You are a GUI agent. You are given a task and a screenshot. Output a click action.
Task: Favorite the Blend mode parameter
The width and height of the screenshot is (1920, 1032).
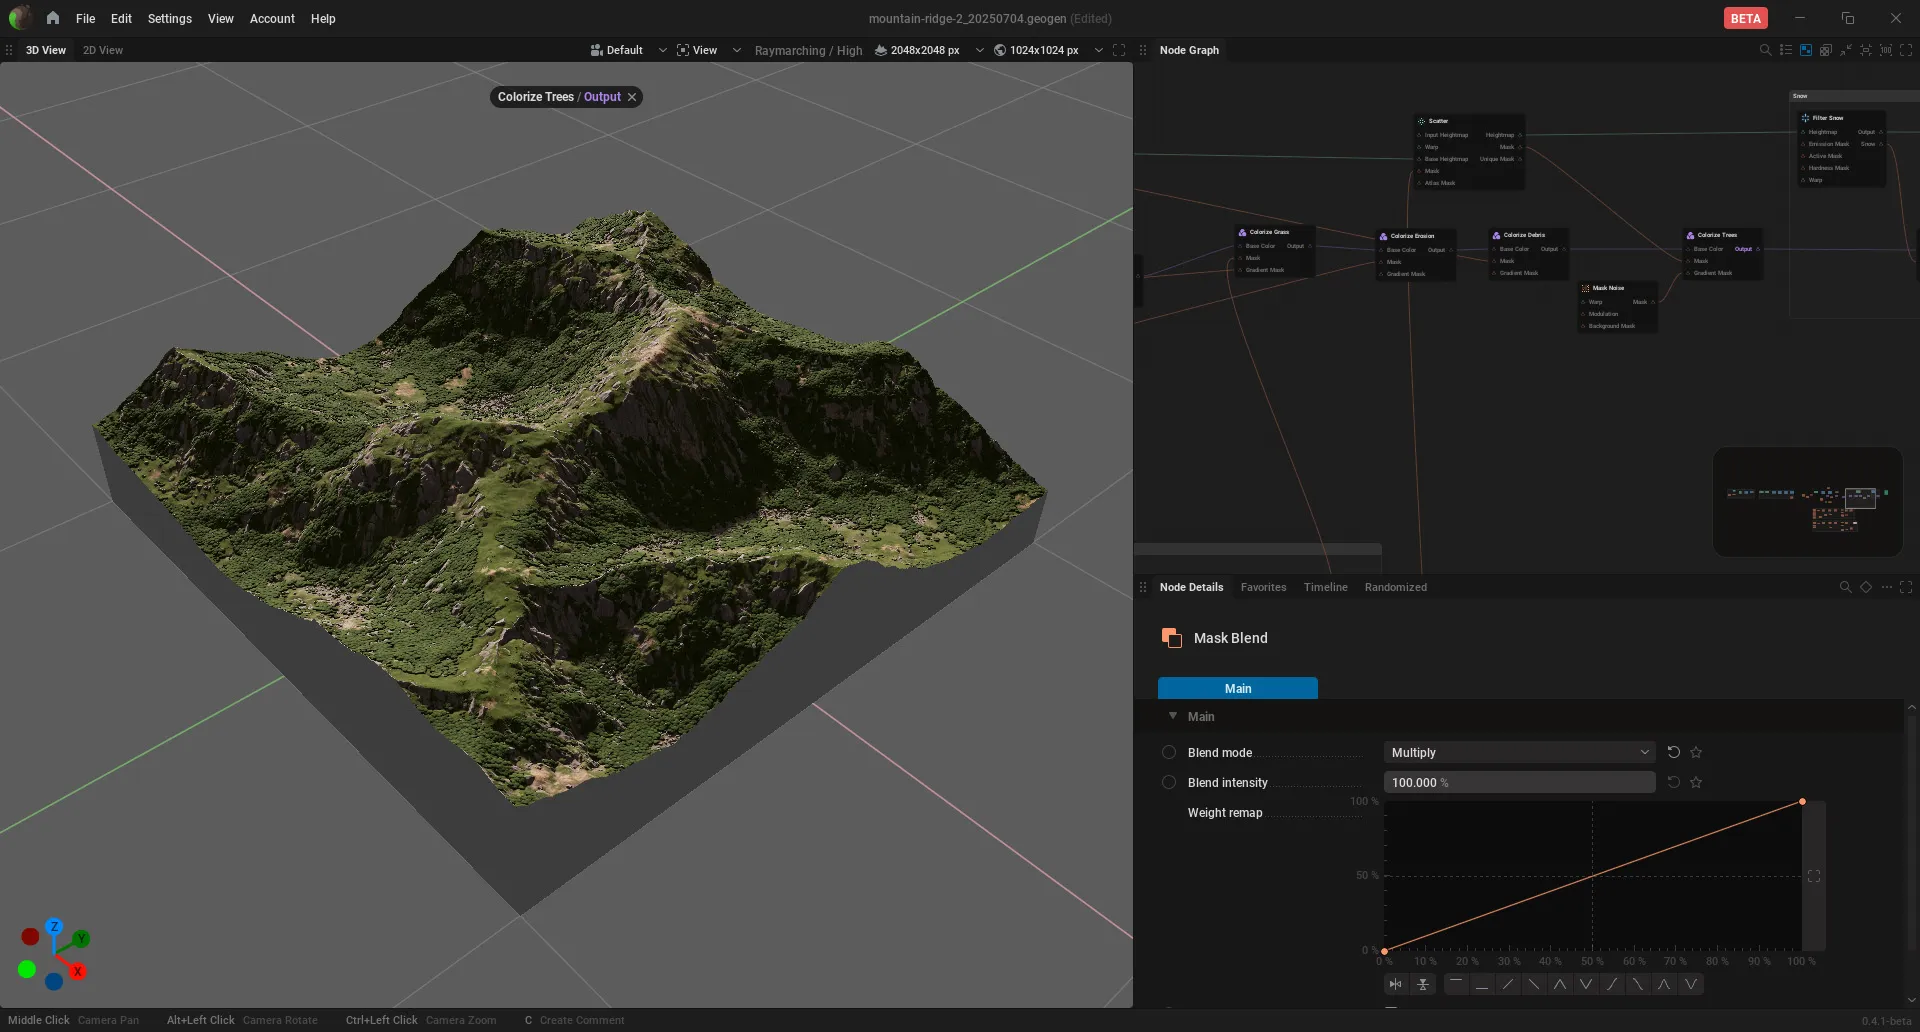pyautogui.click(x=1696, y=752)
